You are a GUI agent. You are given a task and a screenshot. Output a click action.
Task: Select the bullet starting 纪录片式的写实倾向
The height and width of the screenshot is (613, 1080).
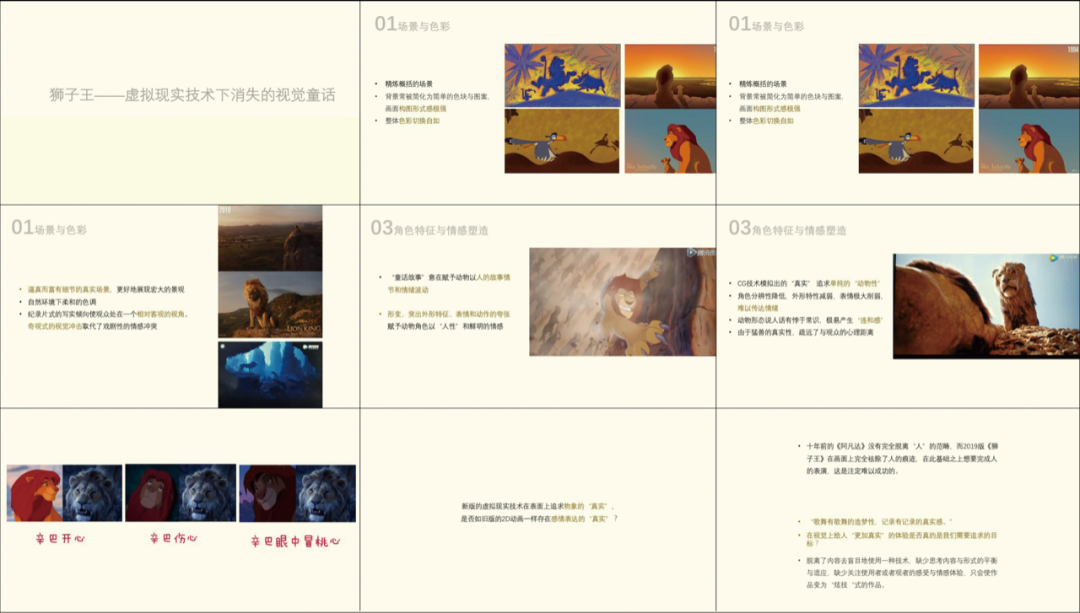tap(107, 320)
